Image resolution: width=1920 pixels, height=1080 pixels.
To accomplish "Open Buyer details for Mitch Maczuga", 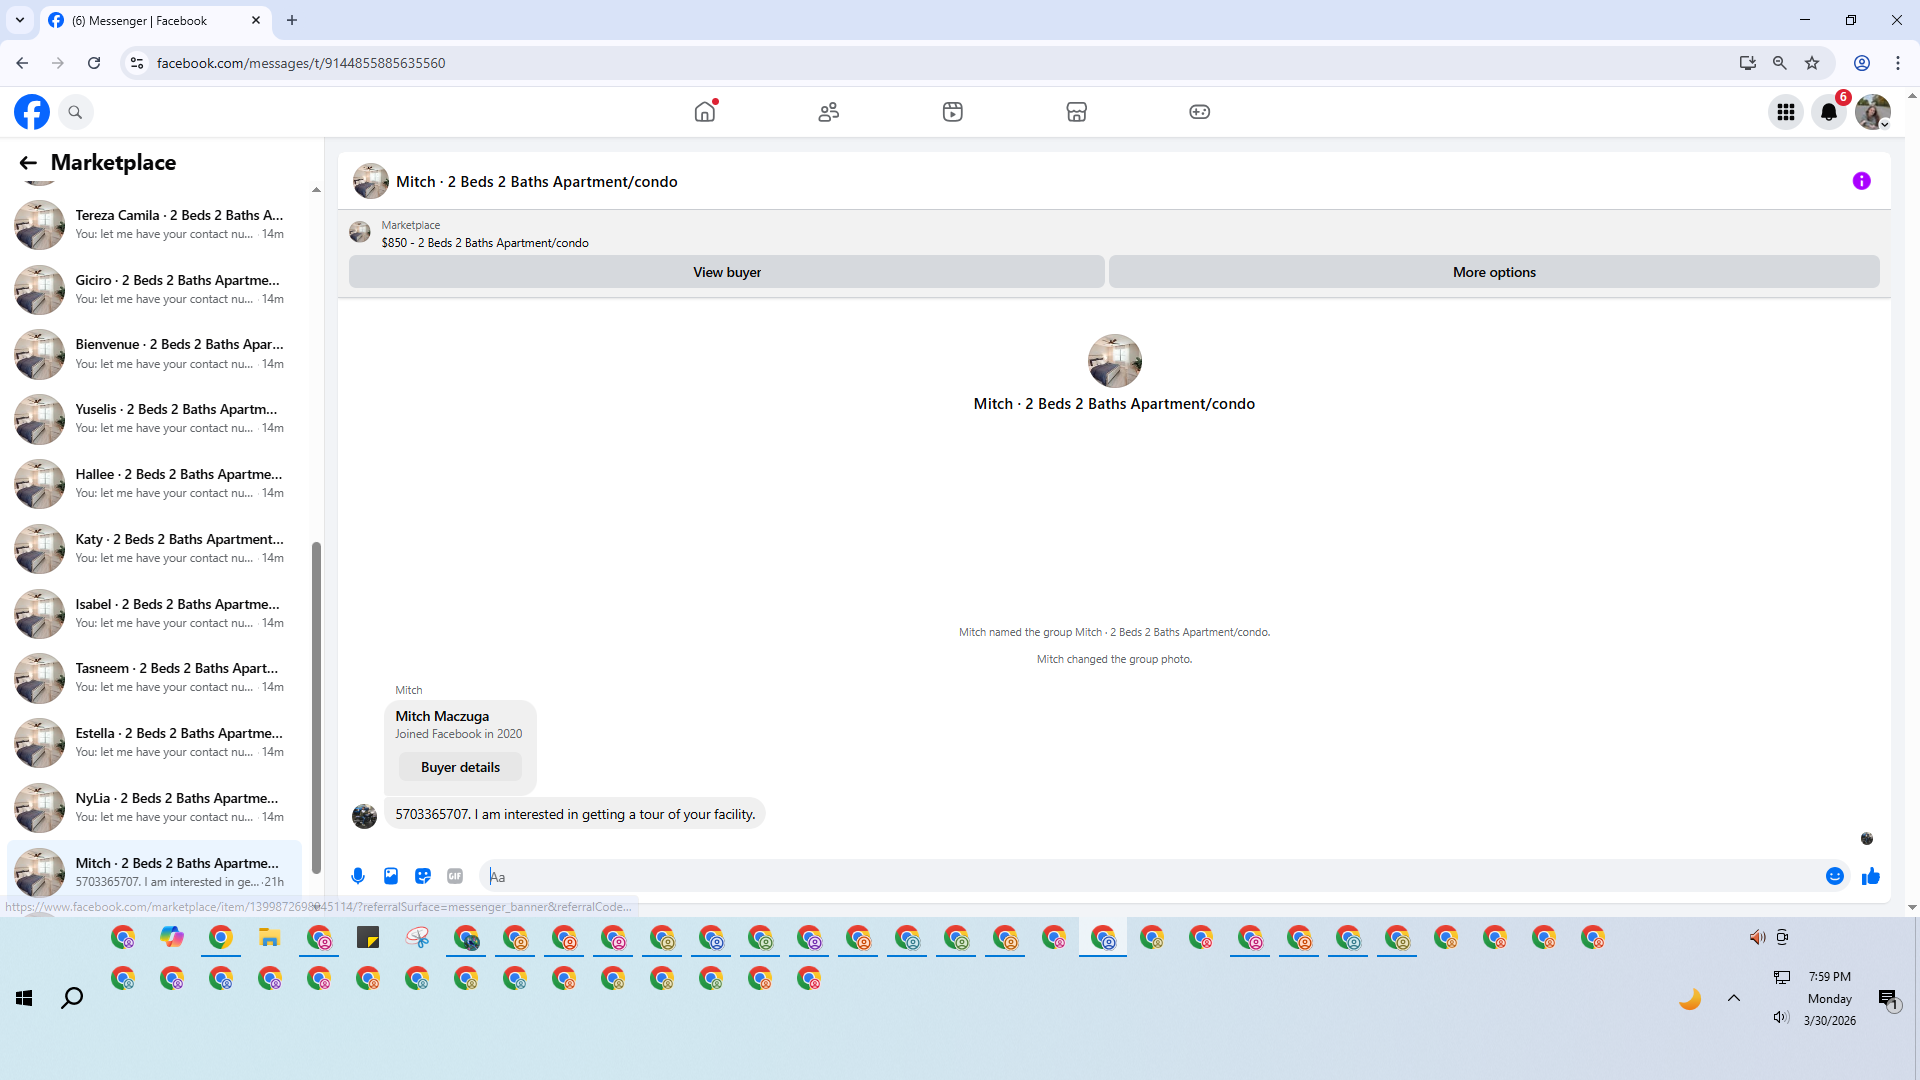I will [x=460, y=767].
